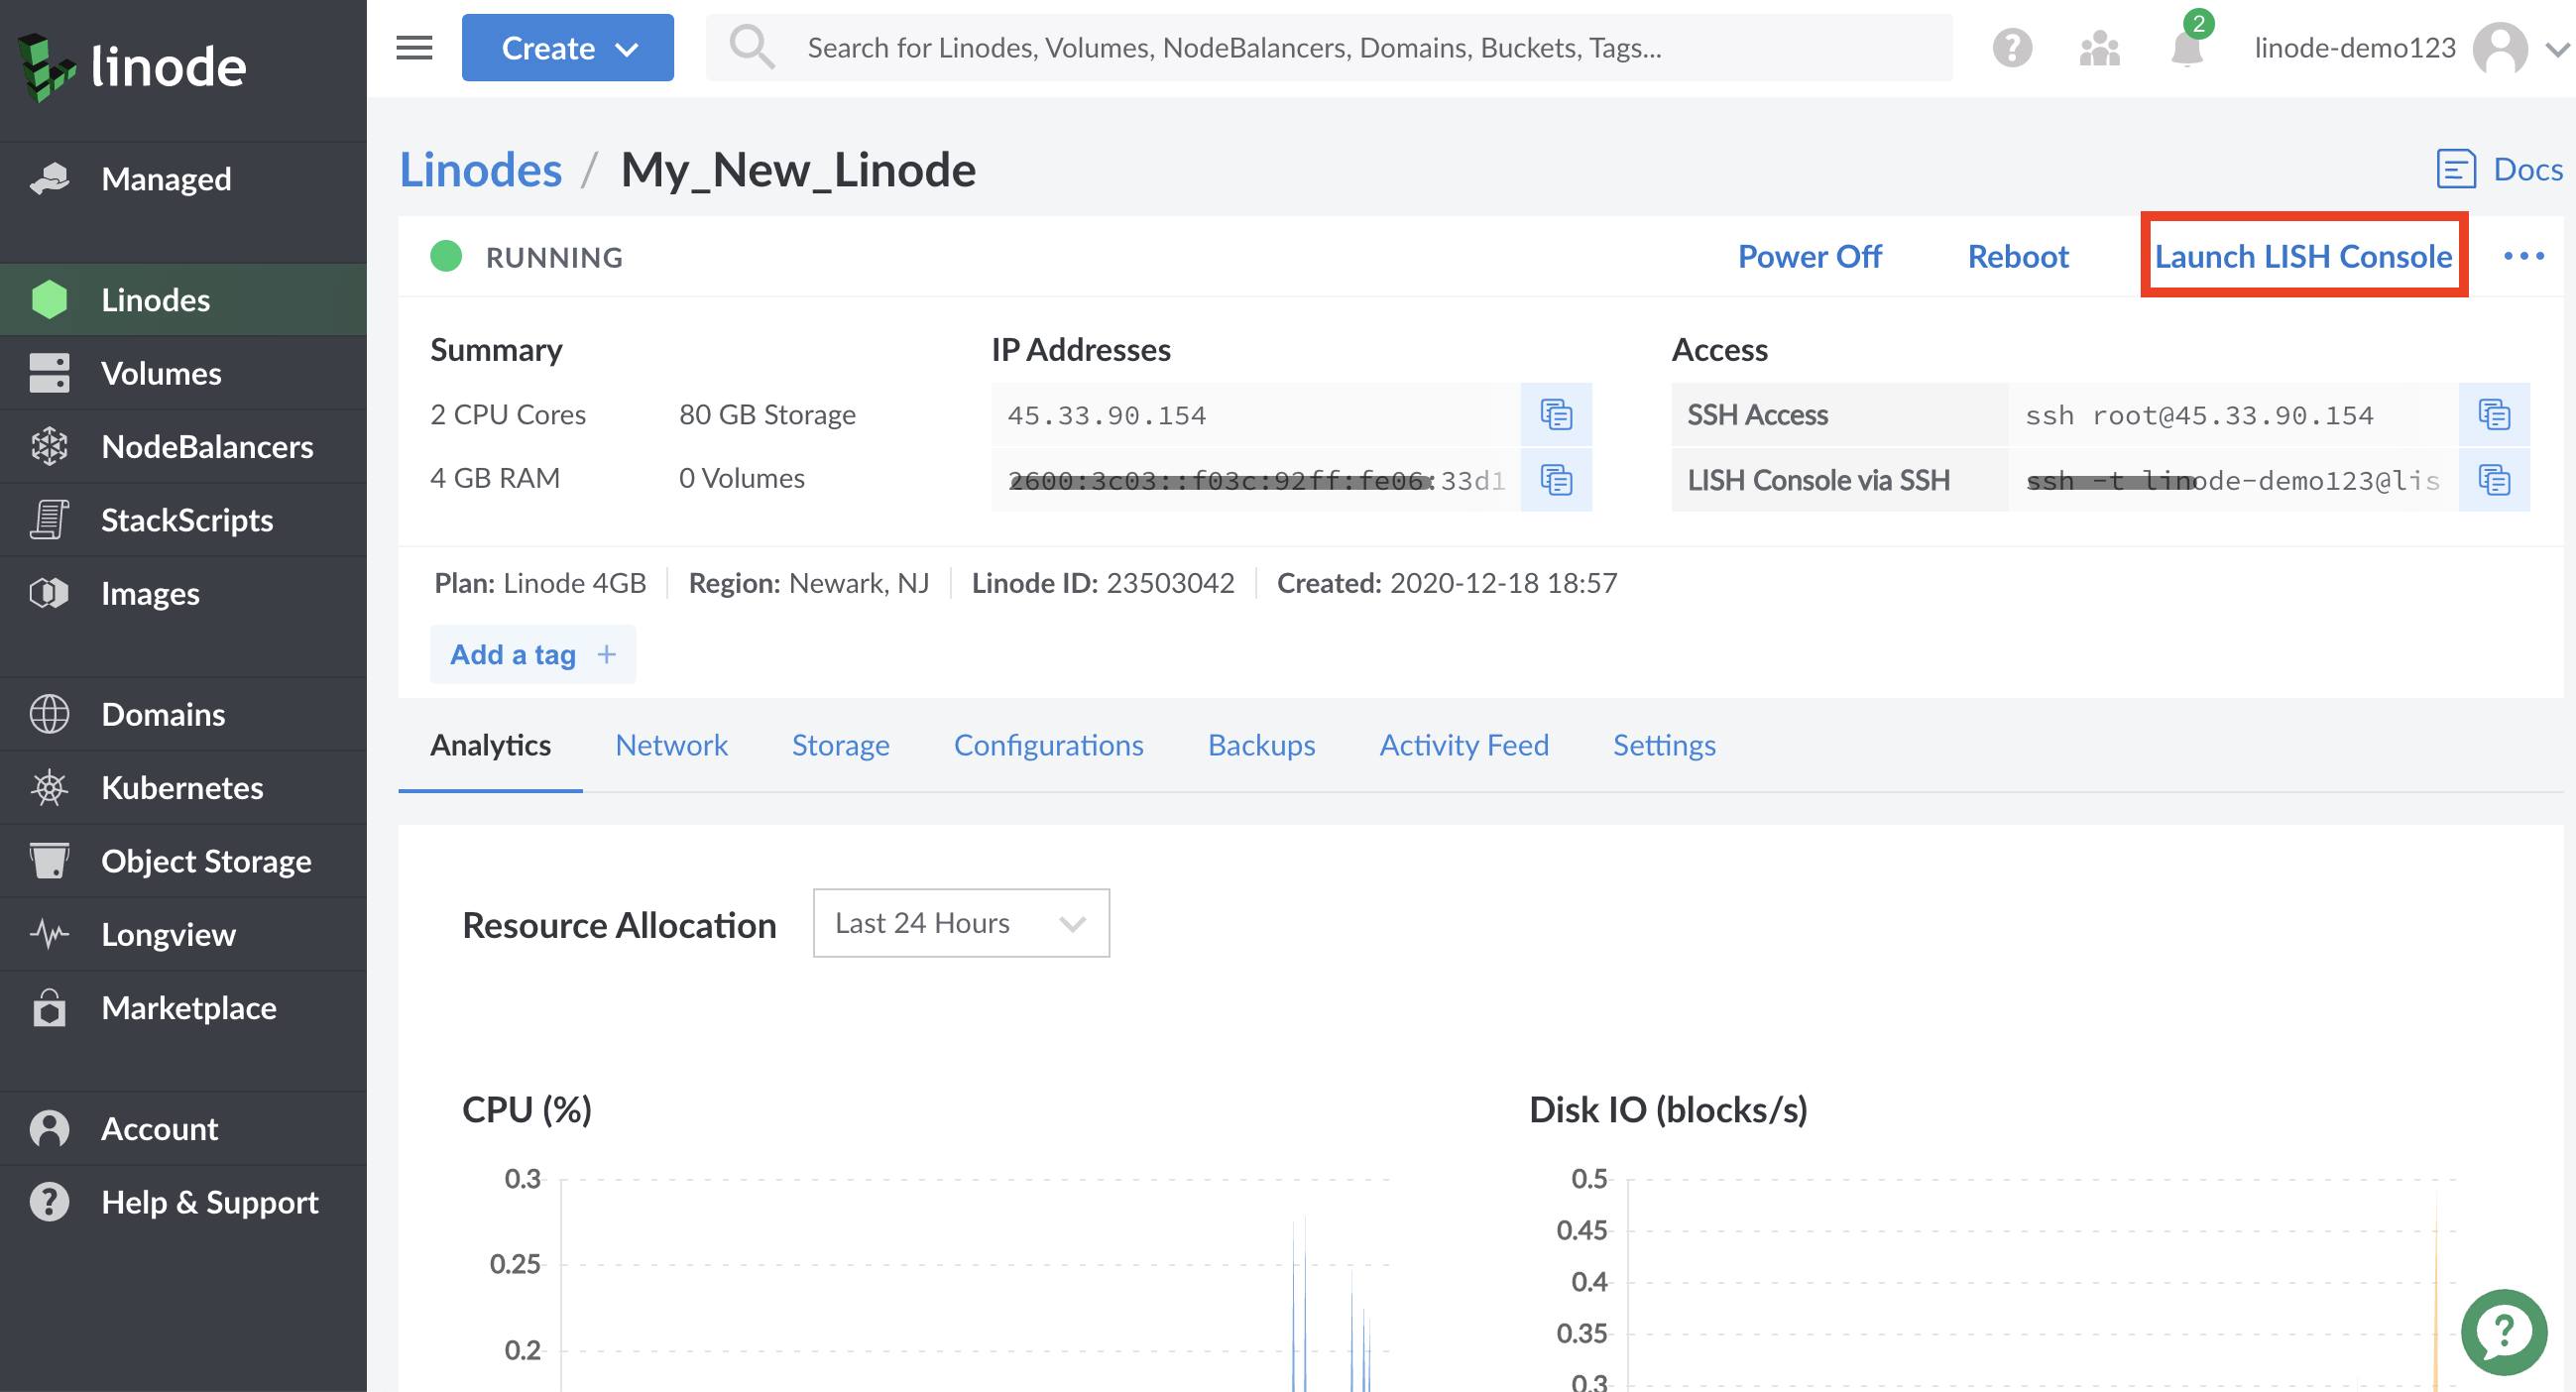Collapse the sidebar with hamburger menu
2576x1392 pixels.
pos(413,47)
